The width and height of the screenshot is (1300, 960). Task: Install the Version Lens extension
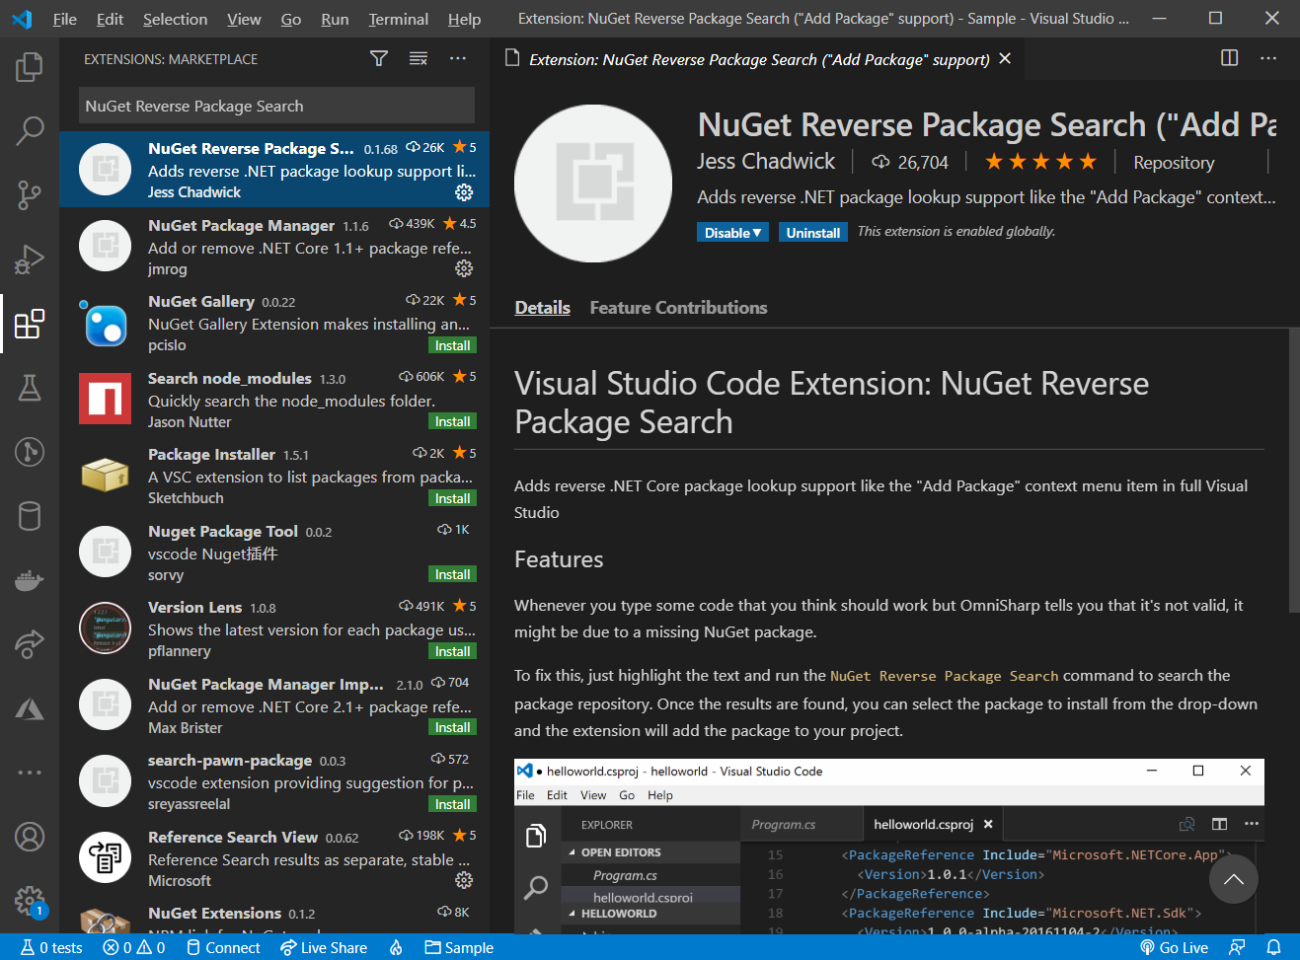click(x=453, y=651)
